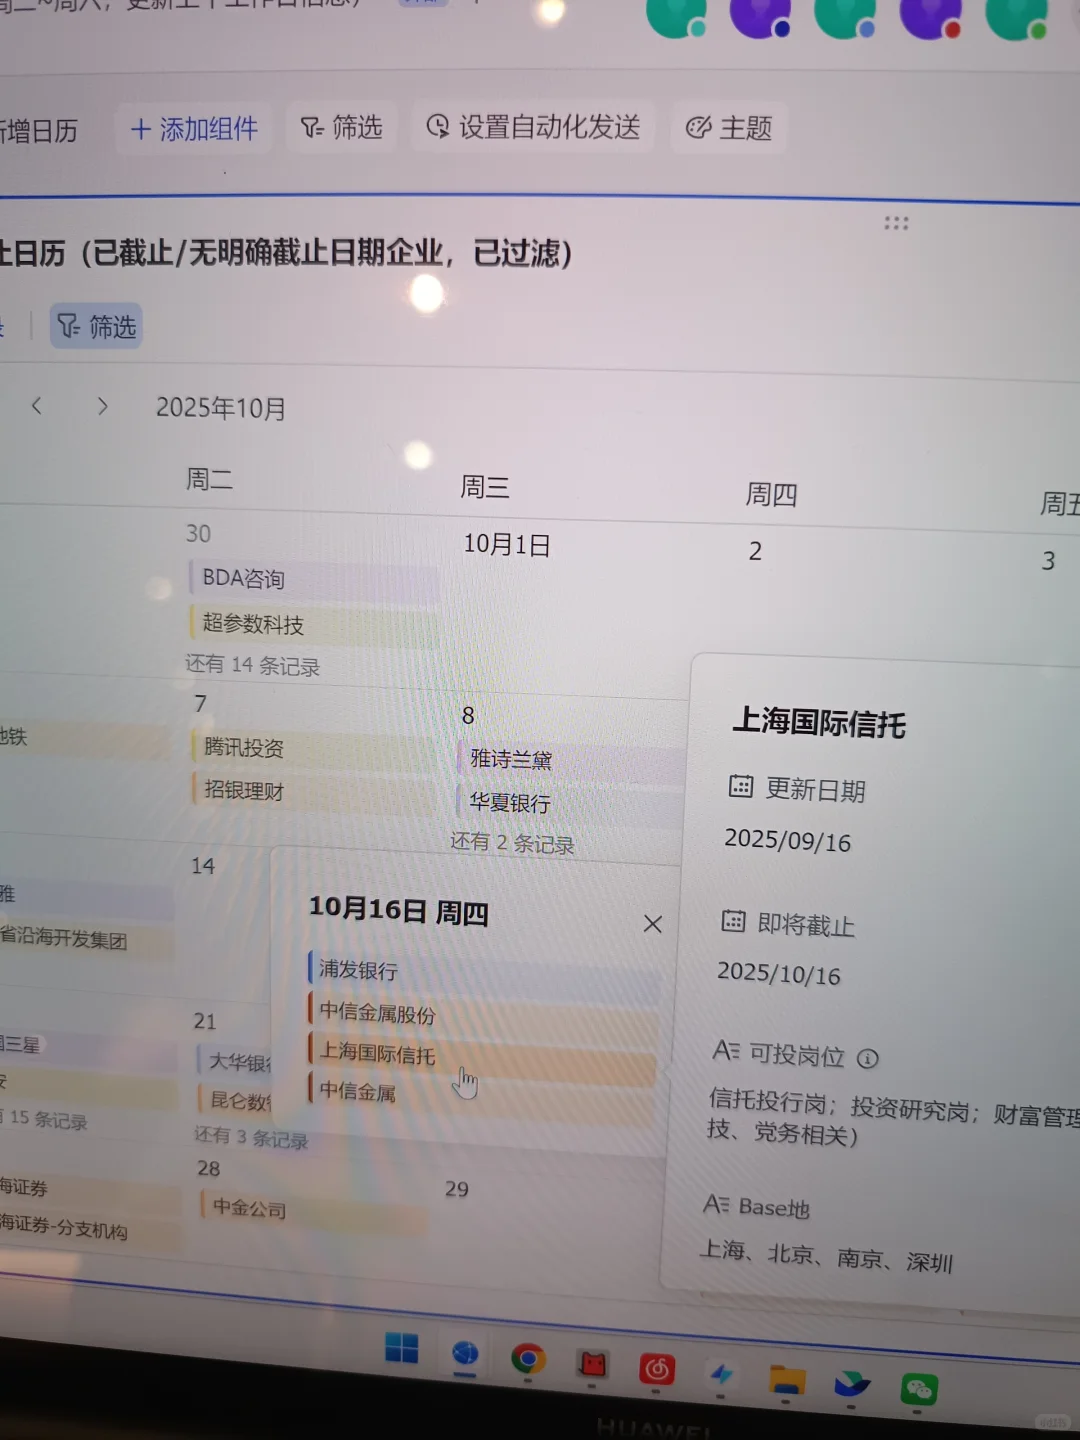Expand 还有 3 条记录 on the 21st
This screenshot has height=1440, width=1080.
point(251,1138)
